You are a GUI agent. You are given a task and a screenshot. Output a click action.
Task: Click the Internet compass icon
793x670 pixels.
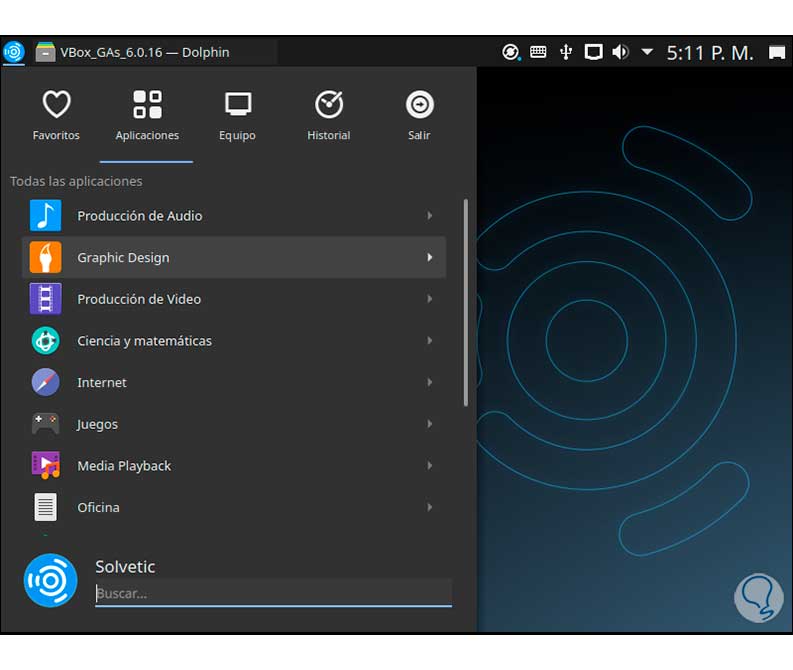pos(46,382)
